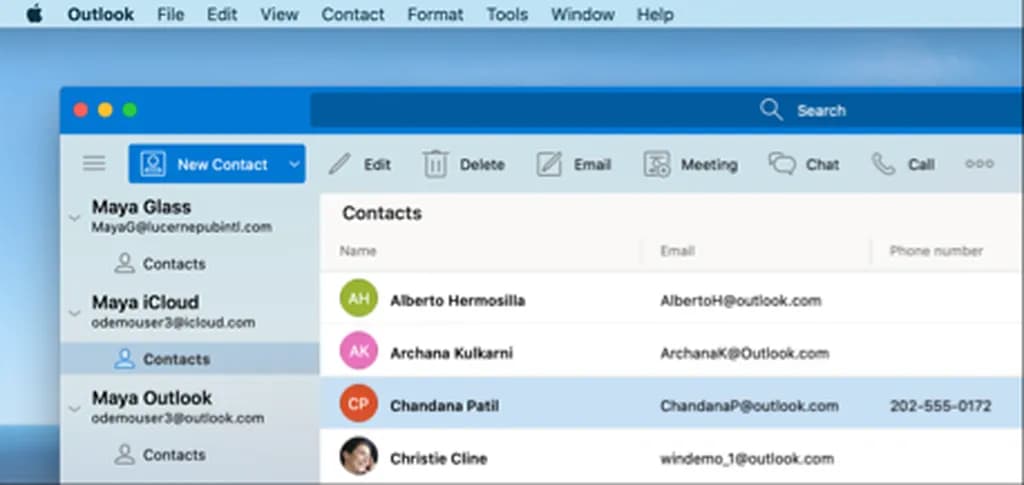Screen dimensions: 1024x485
Task: Schedule a meeting with the Meeting icon
Action: click(656, 164)
